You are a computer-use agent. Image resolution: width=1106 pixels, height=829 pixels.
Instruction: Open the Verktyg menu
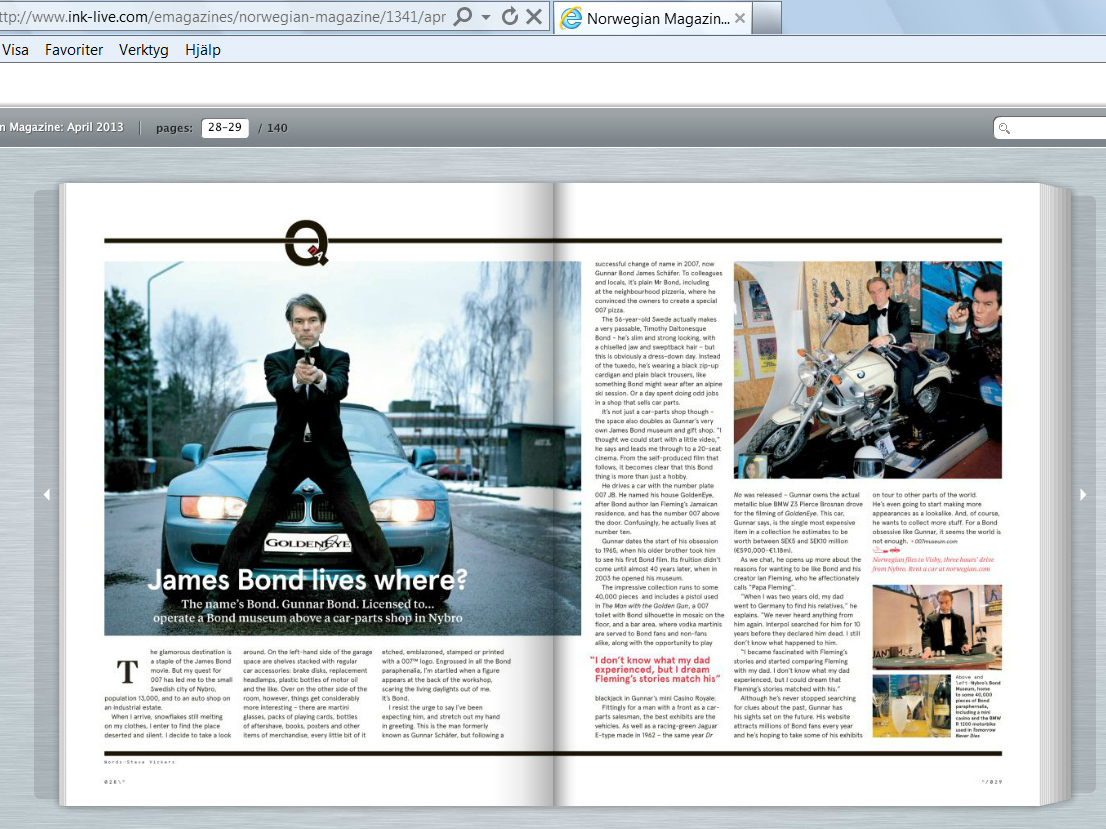[143, 49]
